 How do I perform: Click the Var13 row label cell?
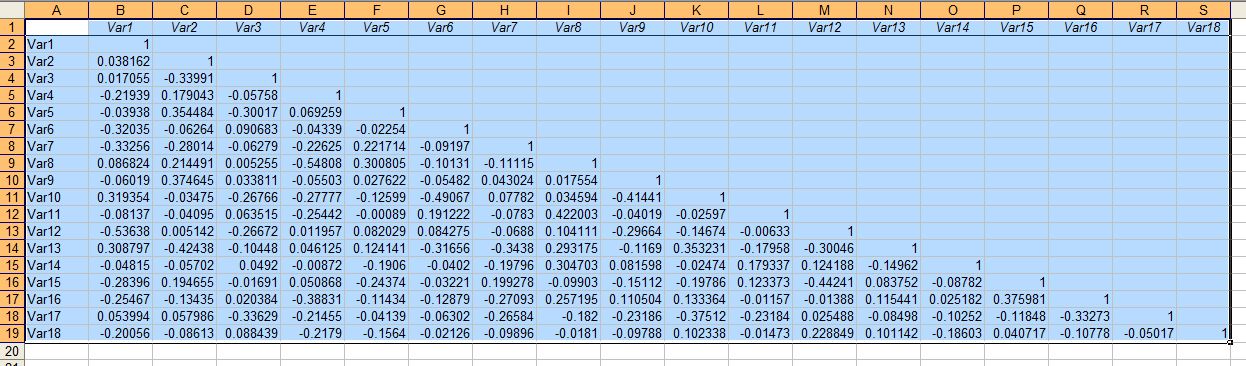[x=57, y=248]
